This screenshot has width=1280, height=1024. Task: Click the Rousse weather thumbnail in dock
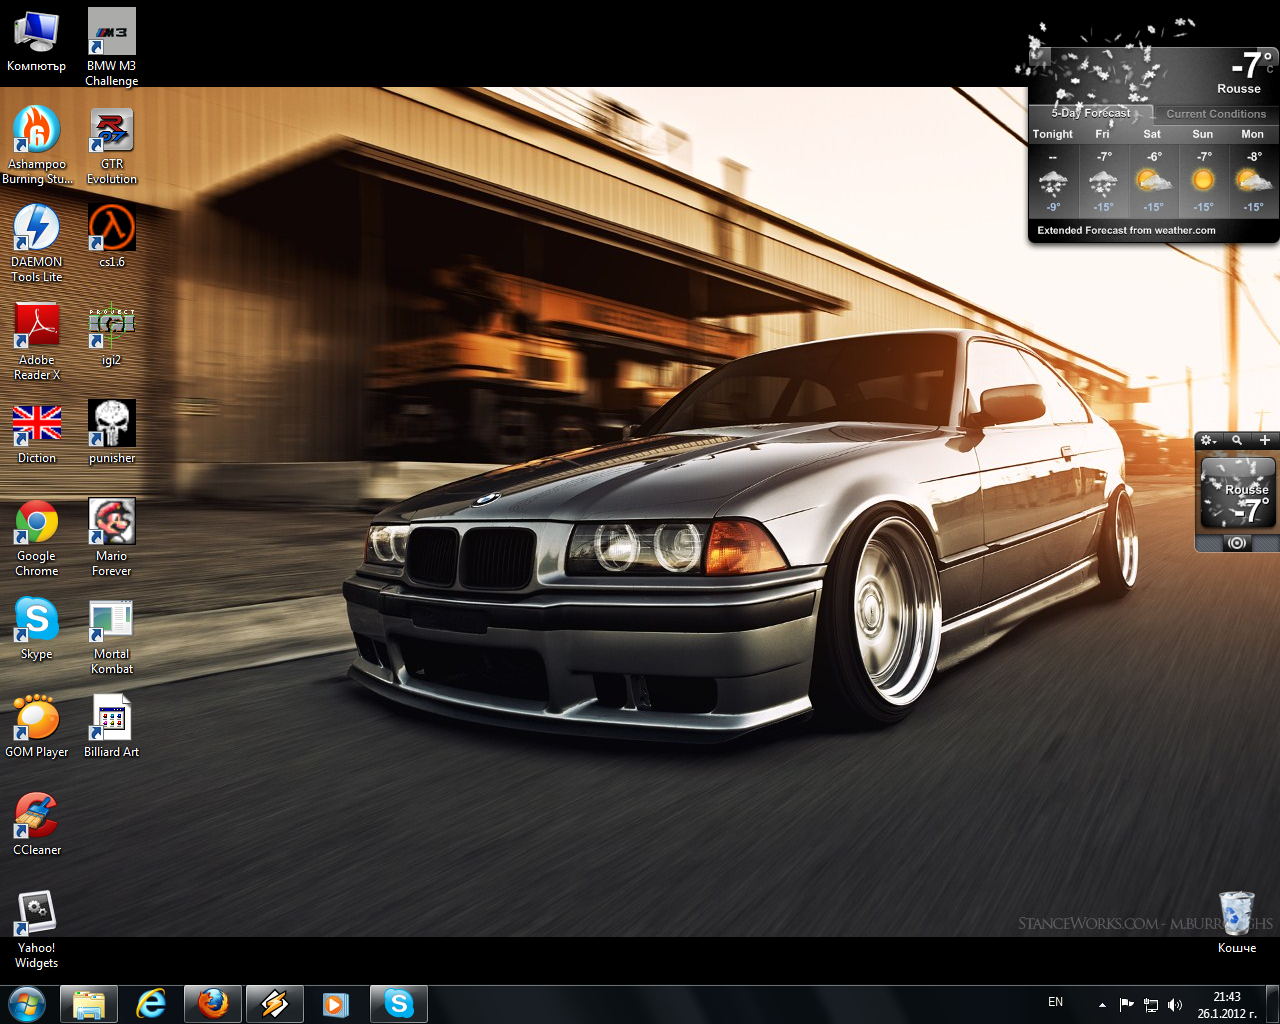click(x=1238, y=492)
